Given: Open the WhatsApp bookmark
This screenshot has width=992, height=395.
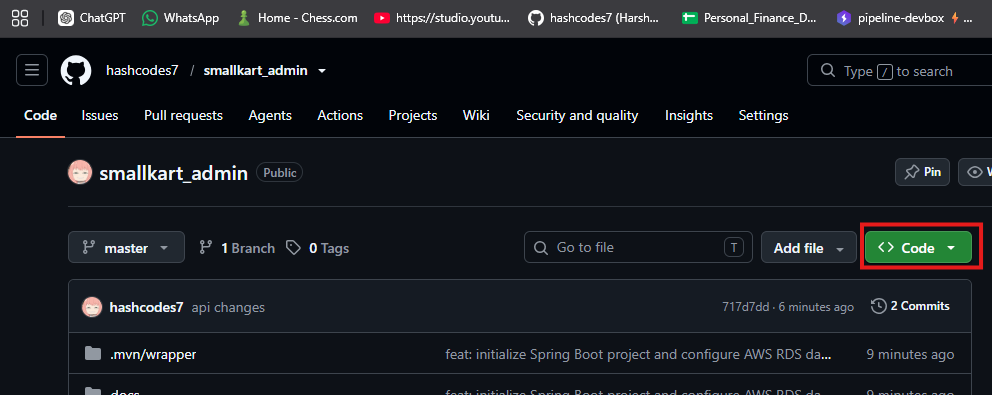Looking at the screenshot, I should (180, 18).
